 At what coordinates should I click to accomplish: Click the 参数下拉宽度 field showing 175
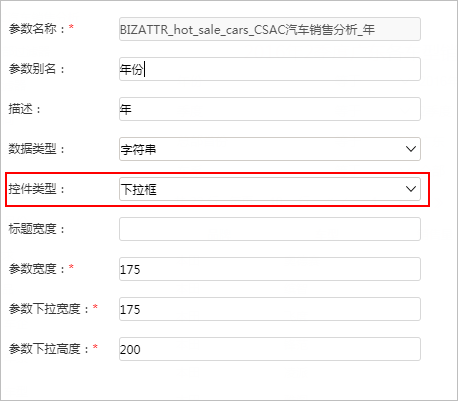click(270, 309)
